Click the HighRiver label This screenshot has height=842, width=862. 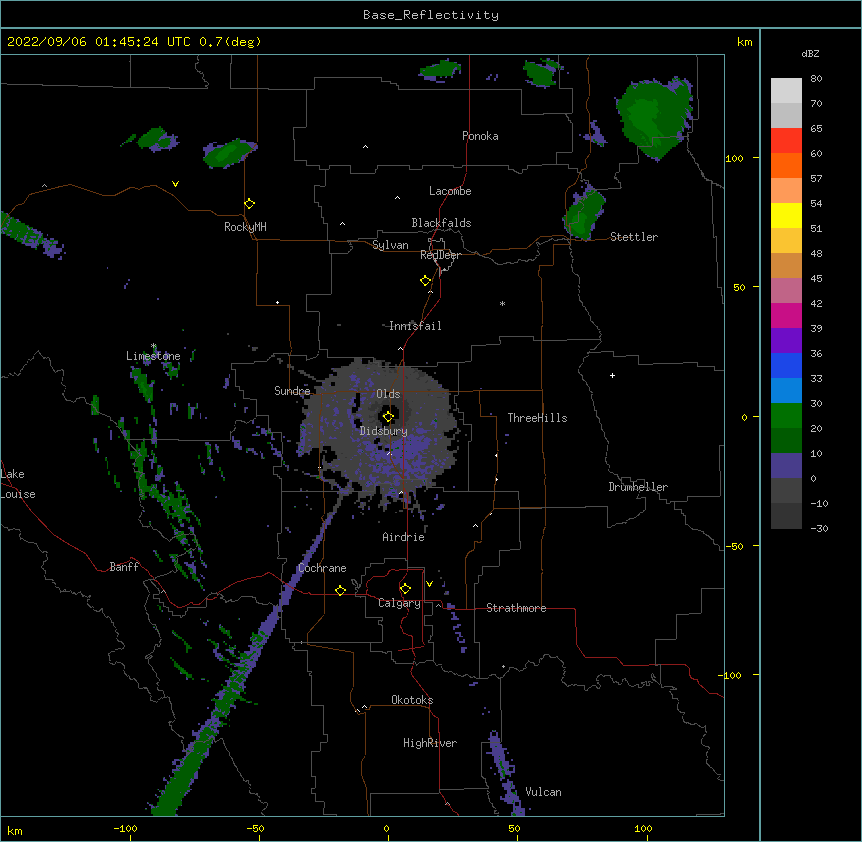430,743
